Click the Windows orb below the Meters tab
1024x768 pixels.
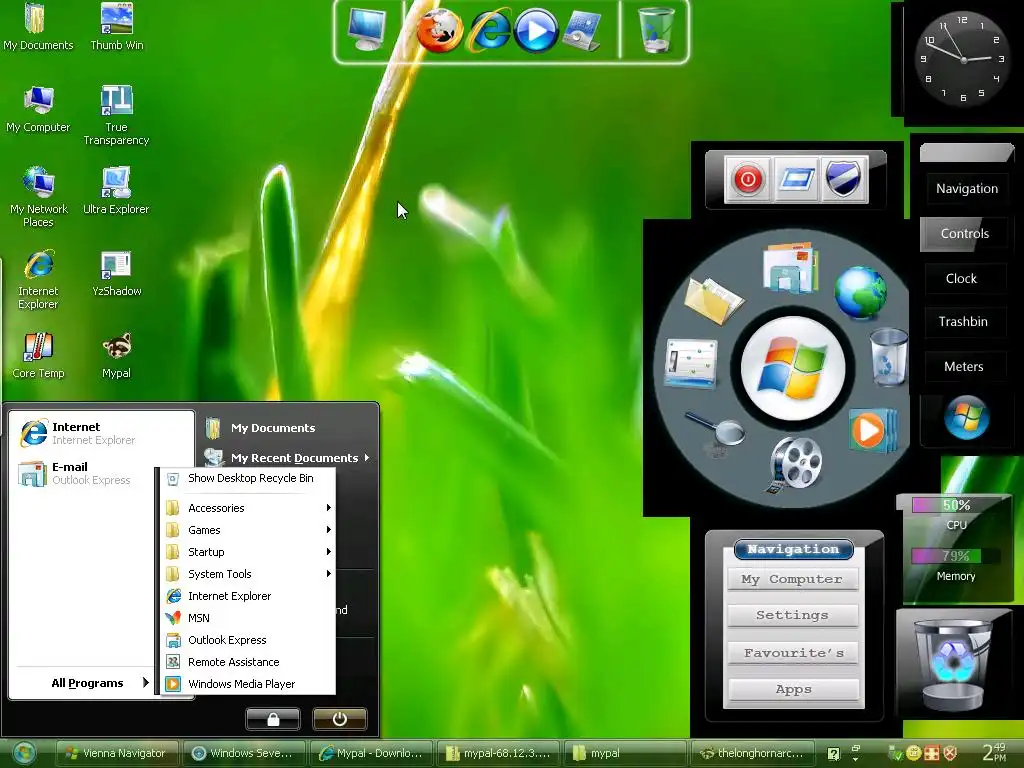click(x=966, y=417)
